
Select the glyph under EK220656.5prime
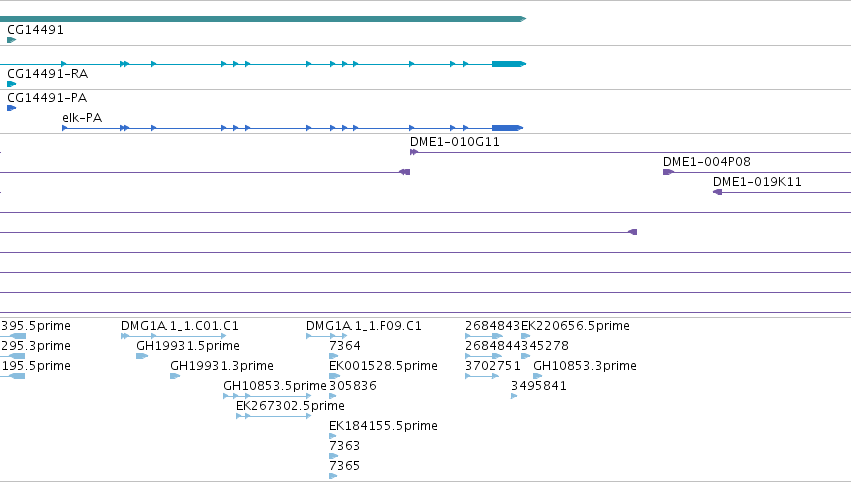[525, 336]
